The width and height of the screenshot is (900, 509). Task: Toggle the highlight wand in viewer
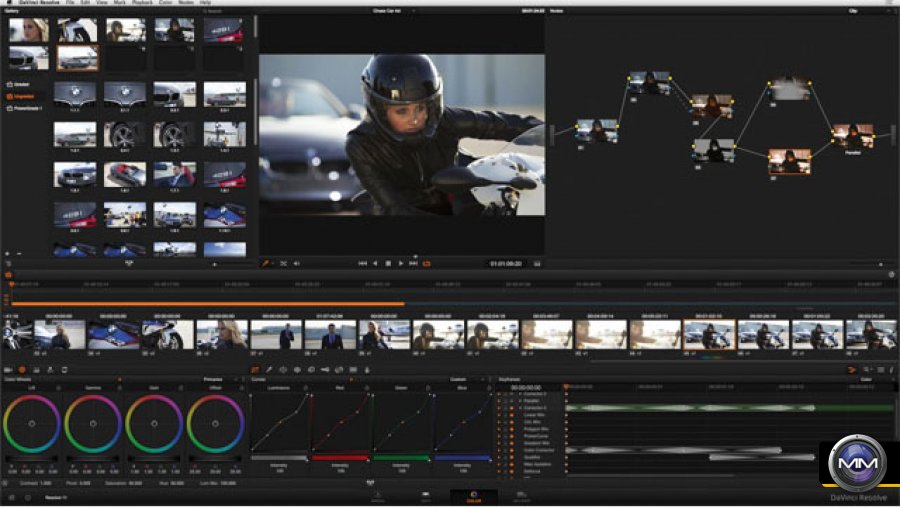[265, 263]
